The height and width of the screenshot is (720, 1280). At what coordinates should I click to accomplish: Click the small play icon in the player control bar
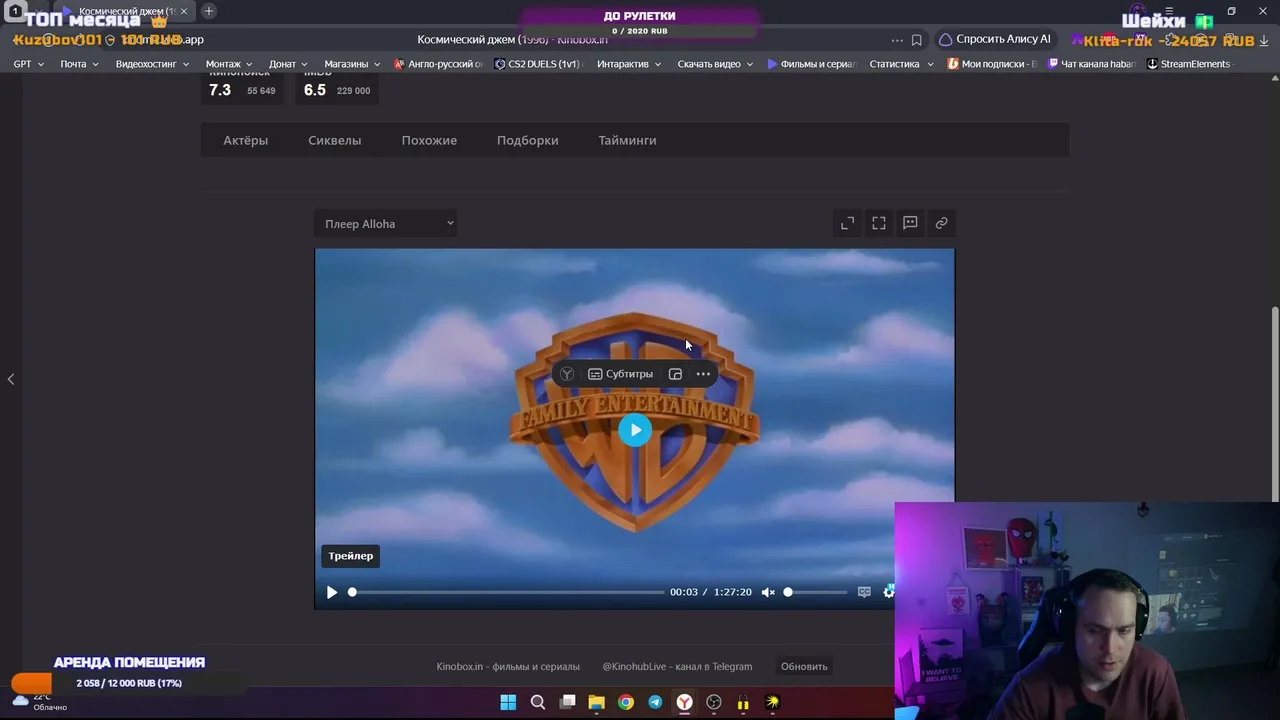pyautogui.click(x=332, y=592)
